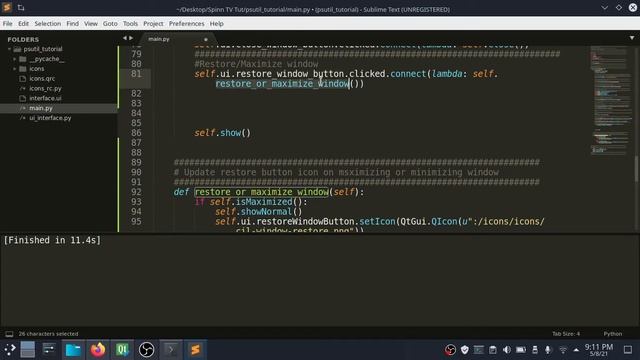Open the application launcher in the taskbar
Viewport: 640px width, 360px height.
9,350
